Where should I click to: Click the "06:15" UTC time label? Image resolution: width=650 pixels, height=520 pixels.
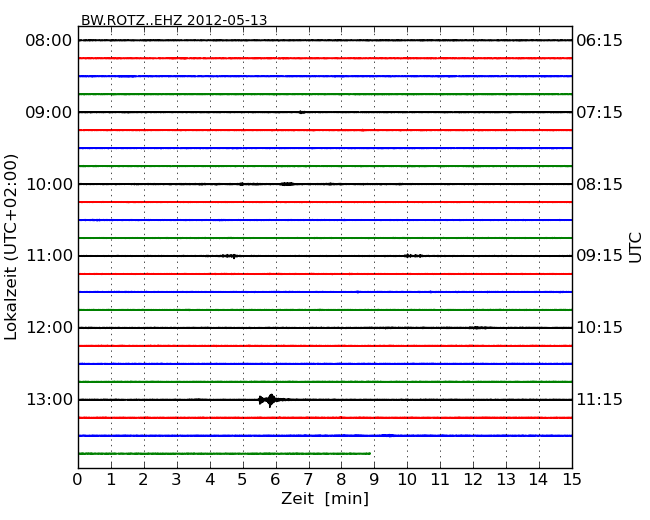(599, 41)
